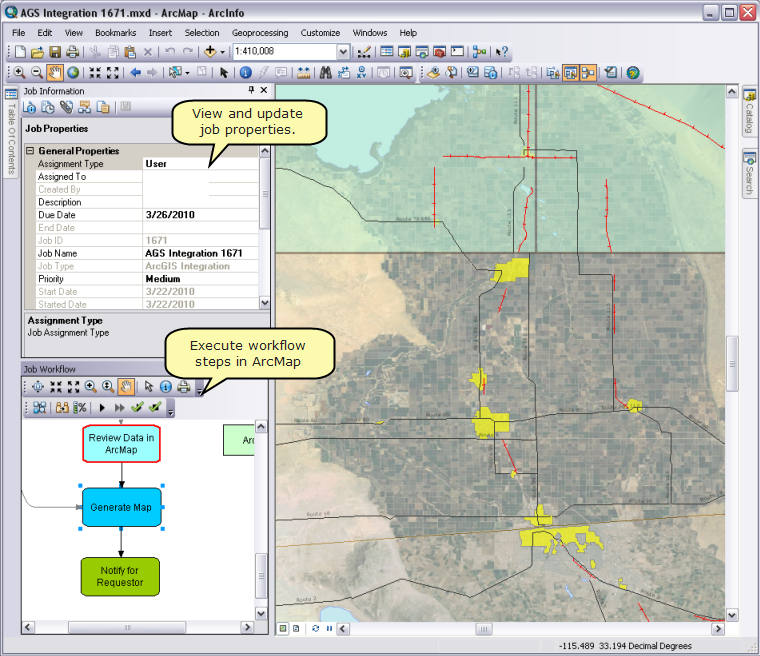This screenshot has height=656, width=760.
Task: Select the Zoom In map tool
Action: point(19,73)
